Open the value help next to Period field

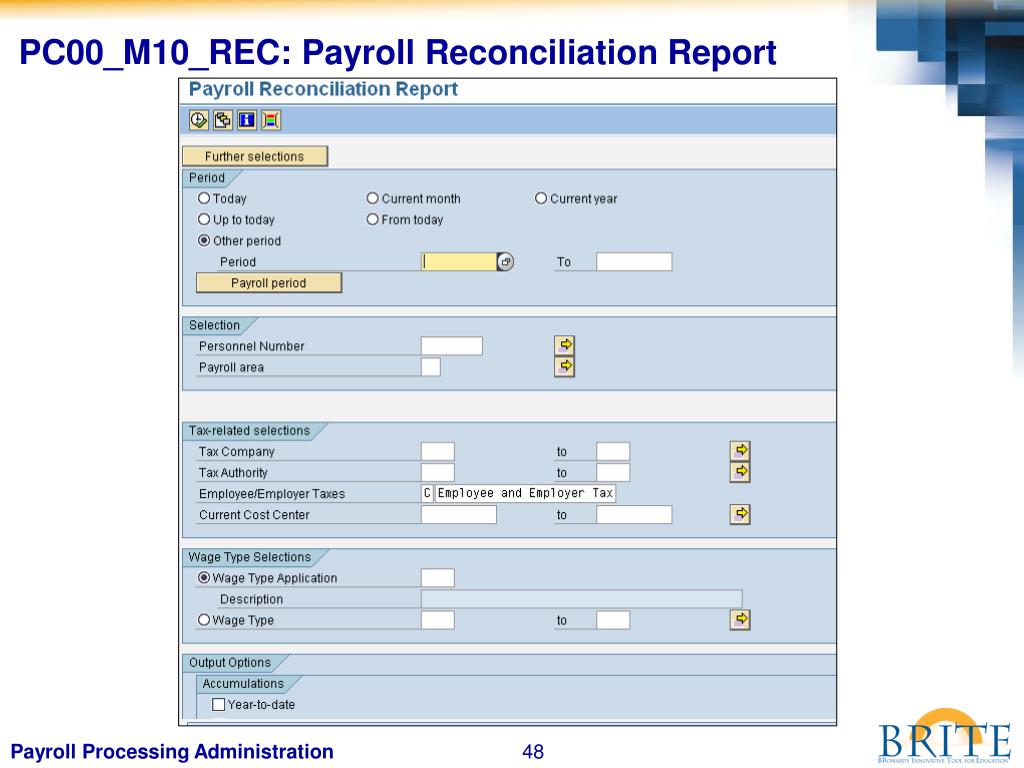point(505,262)
